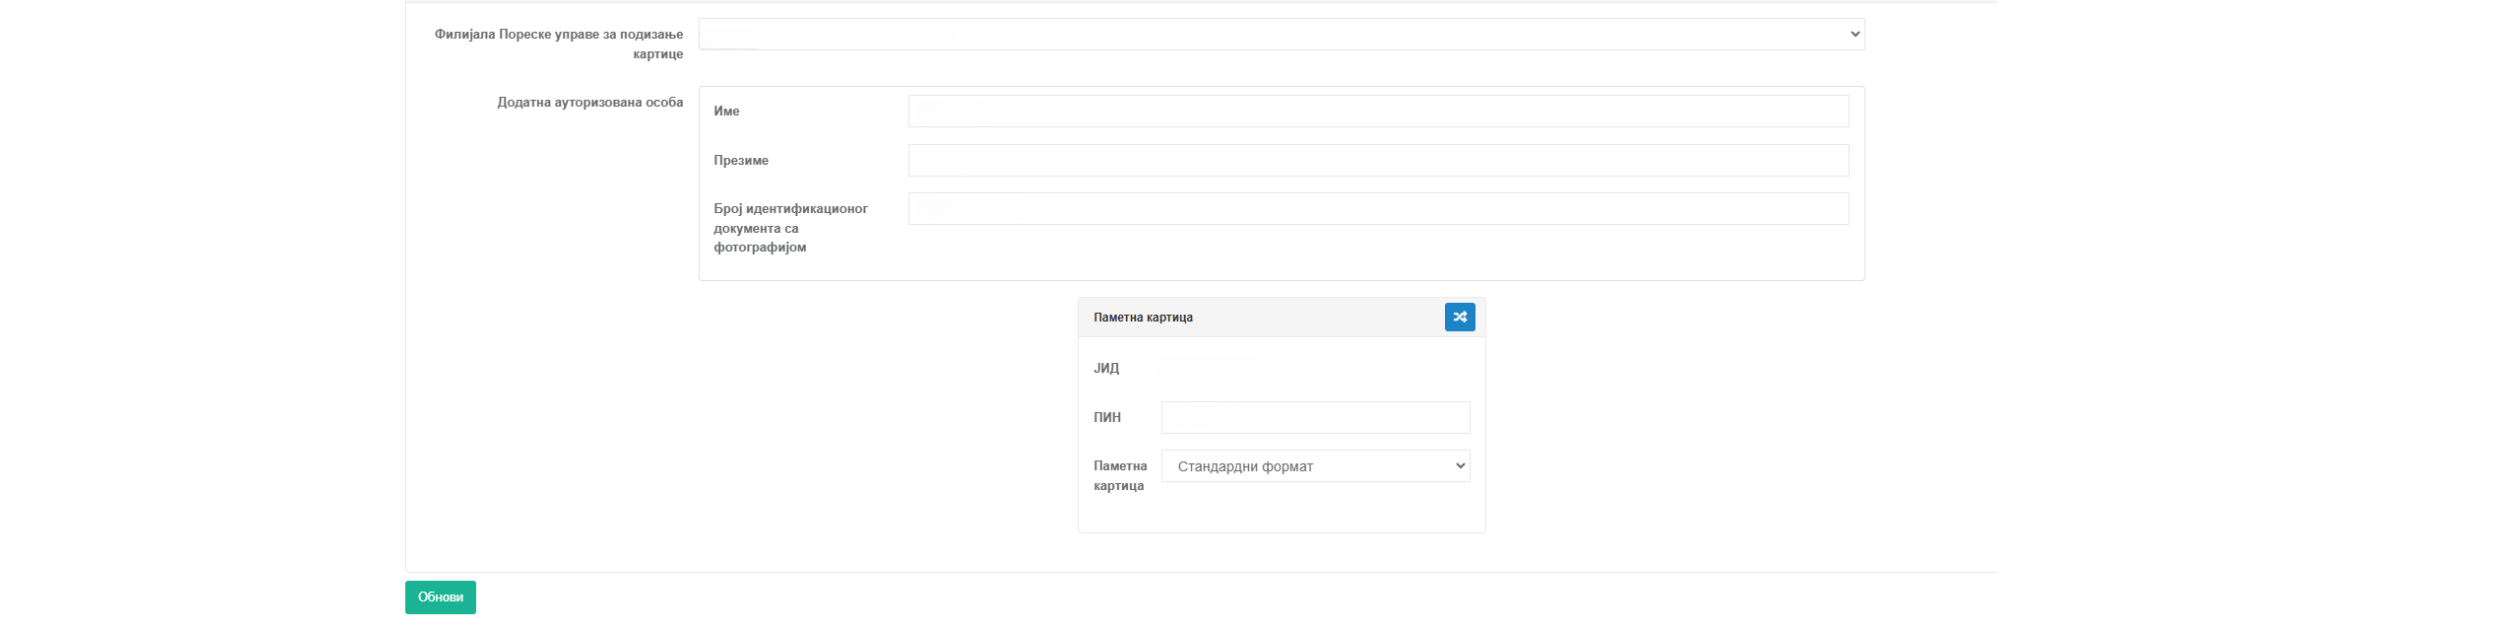
Task: Select the Број идентификационог документа input
Action: pyautogui.click(x=1377, y=209)
